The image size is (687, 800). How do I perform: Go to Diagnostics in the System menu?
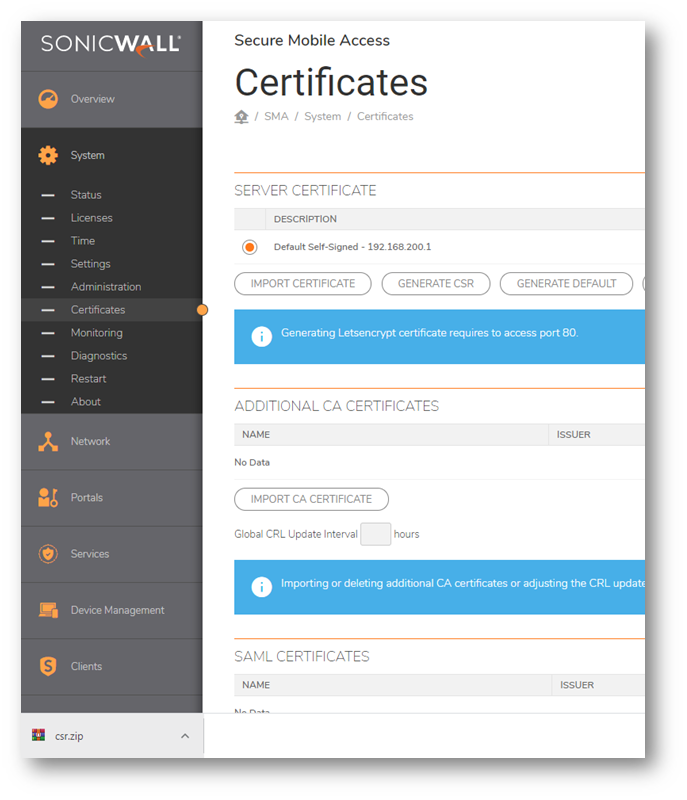pos(98,356)
